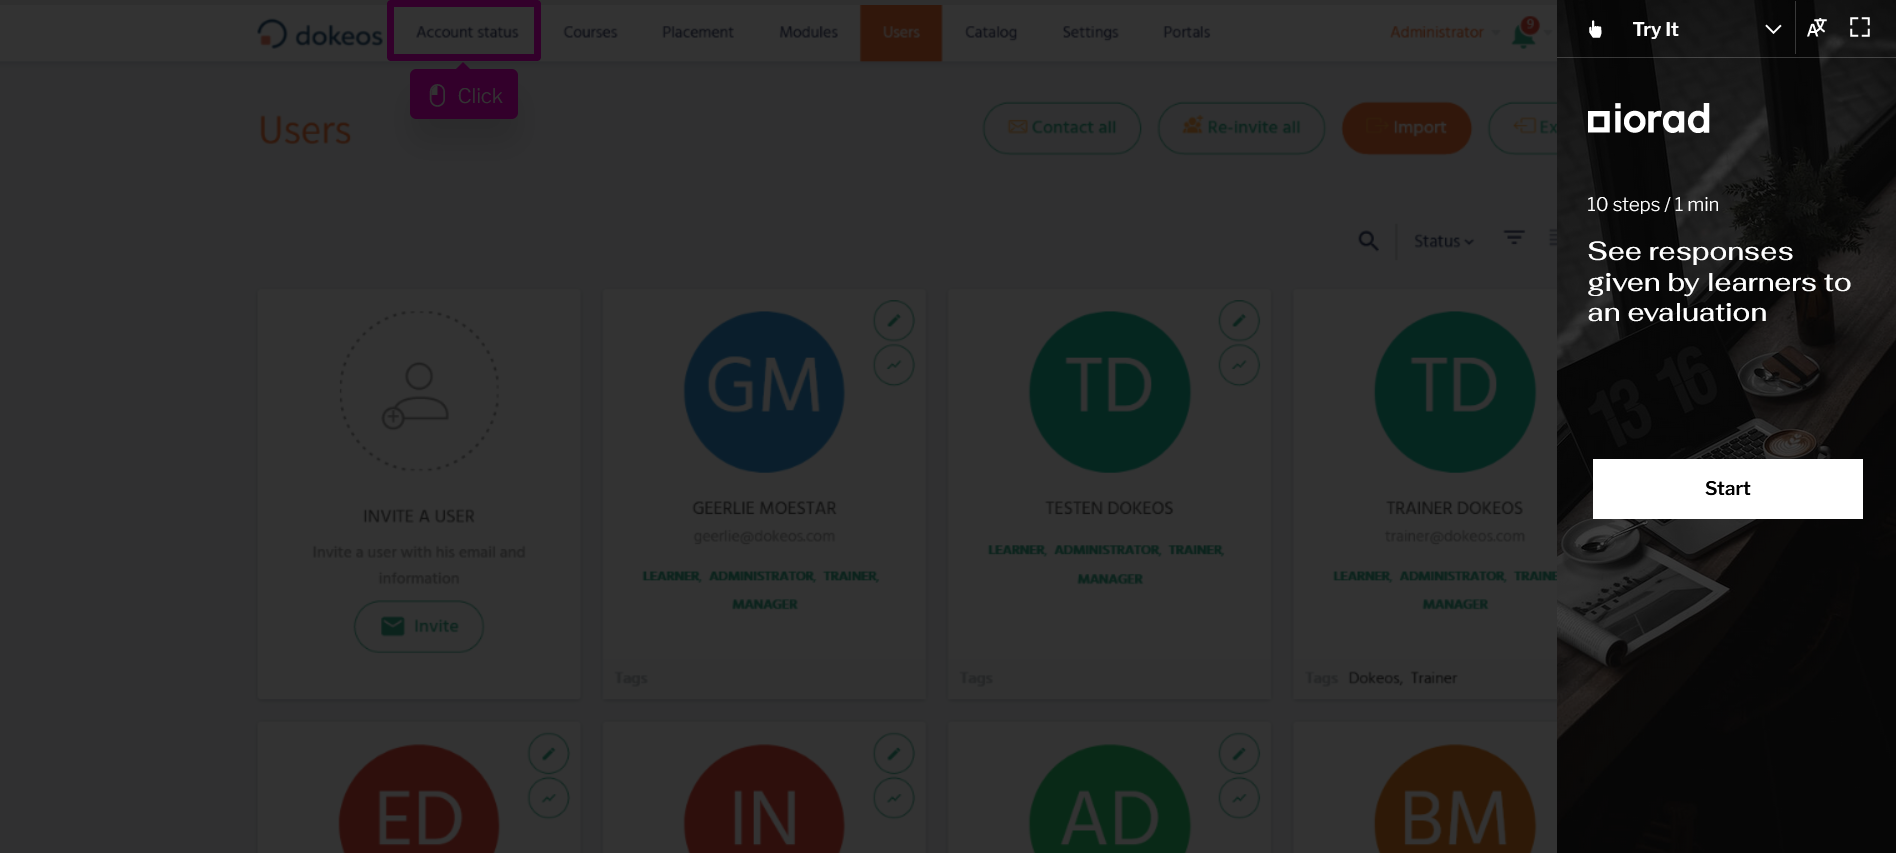Click the notification bell icon
Image resolution: width=1896 pixels, height=853 pixels.
(1523, 35)
